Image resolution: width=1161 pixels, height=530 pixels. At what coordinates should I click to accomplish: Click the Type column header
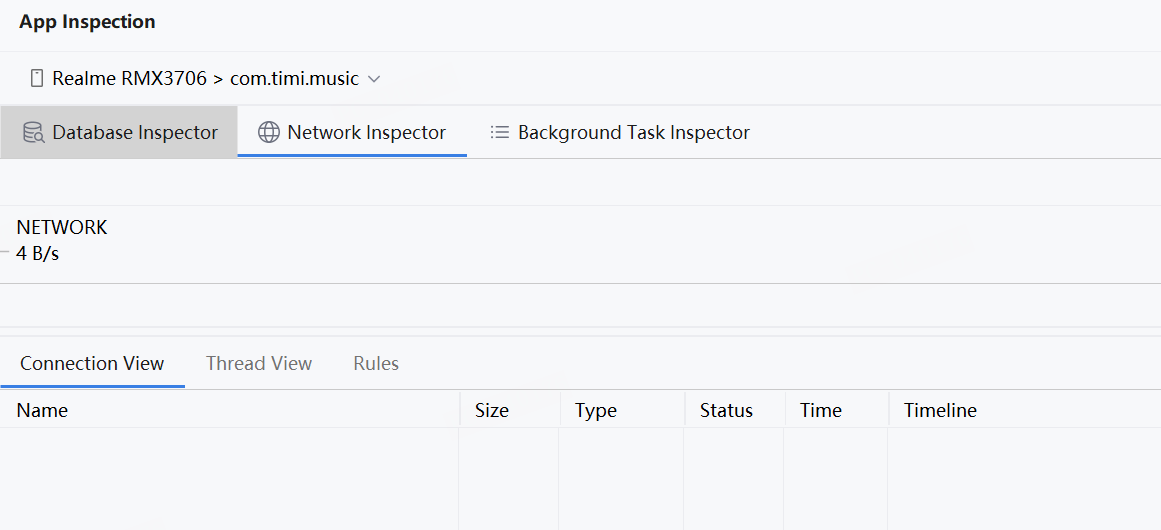pyautogui.click(x=596, y=410)
